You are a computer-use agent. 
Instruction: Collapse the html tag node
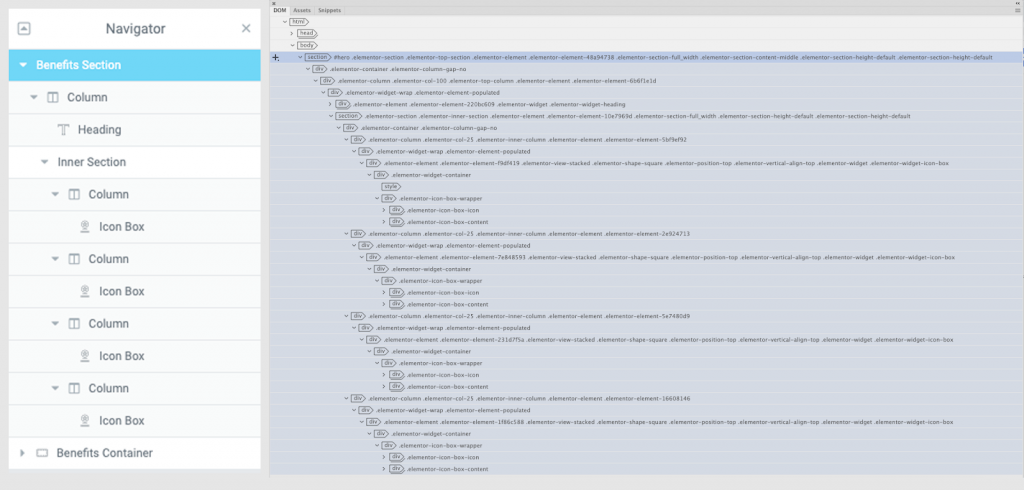click(x=285, y=21)
